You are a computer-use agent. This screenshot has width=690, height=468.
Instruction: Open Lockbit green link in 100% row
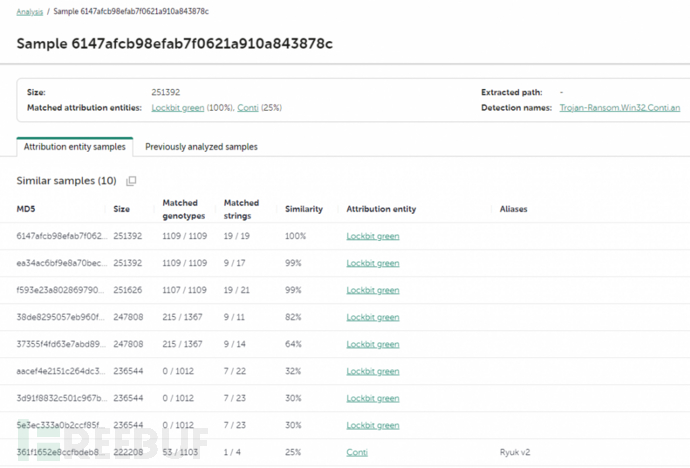coord(373,236)
